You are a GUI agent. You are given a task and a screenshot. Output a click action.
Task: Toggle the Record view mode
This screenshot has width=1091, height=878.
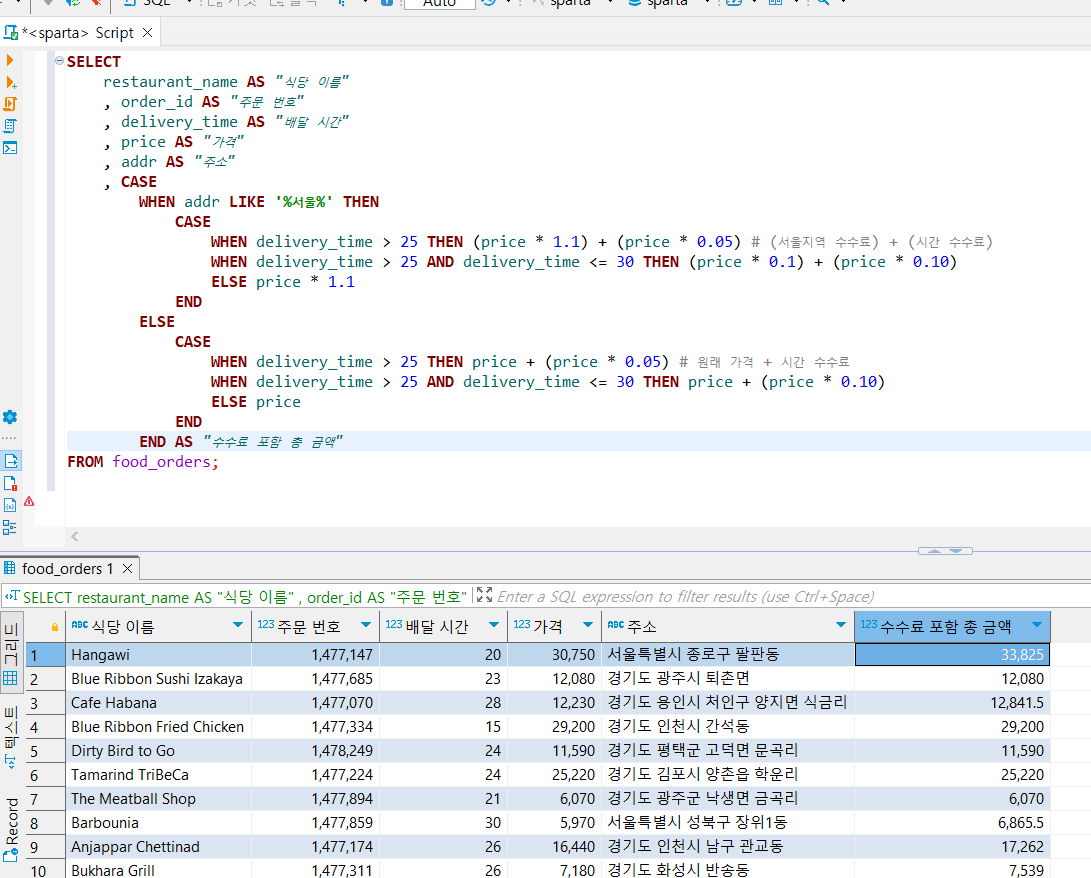pyautogui.click(x=11, y=830)
